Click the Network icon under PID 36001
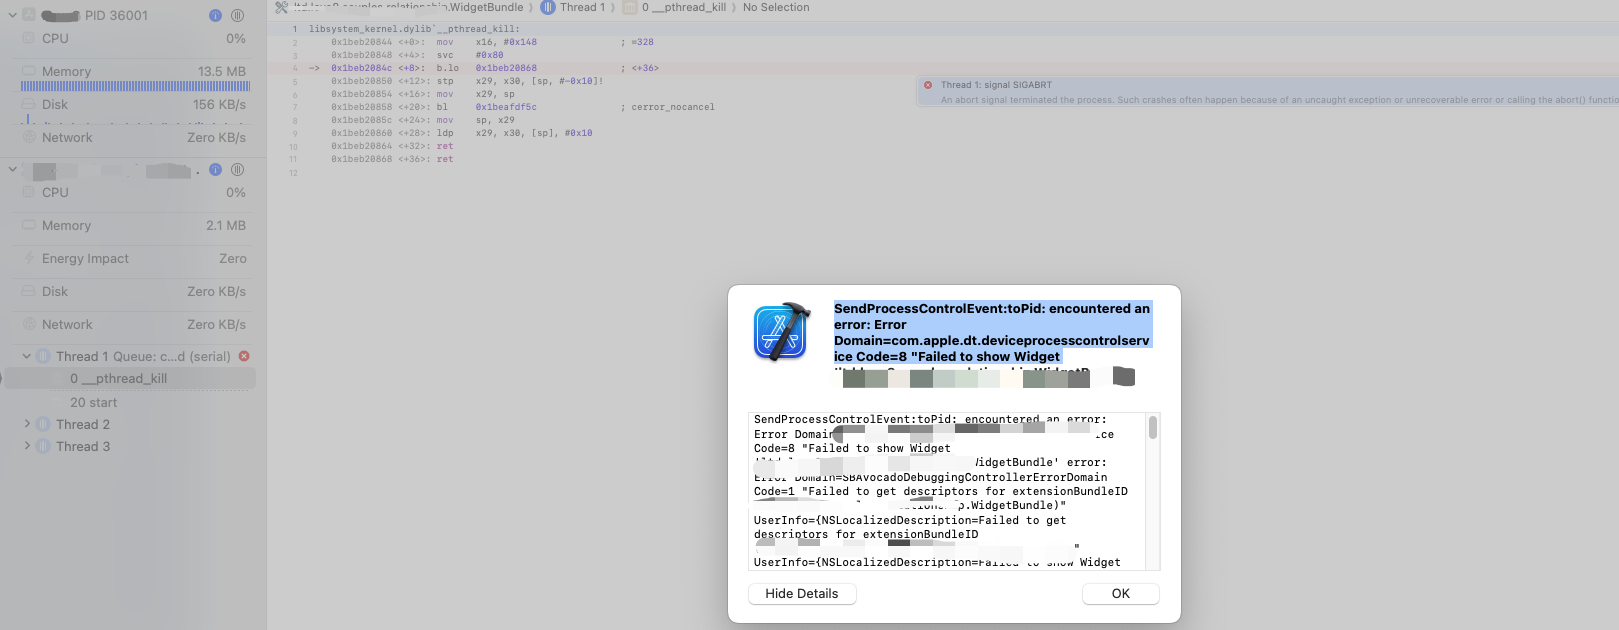 coord(29,137)
